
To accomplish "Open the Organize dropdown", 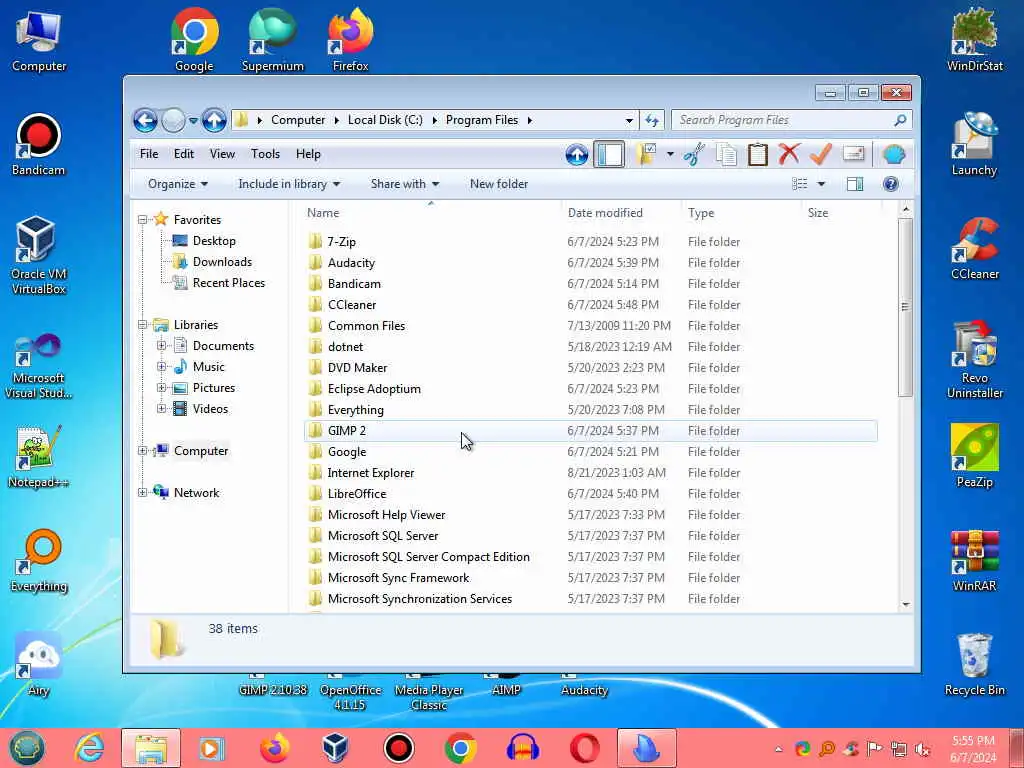I will pyautogui.click(x=178, y=184).
